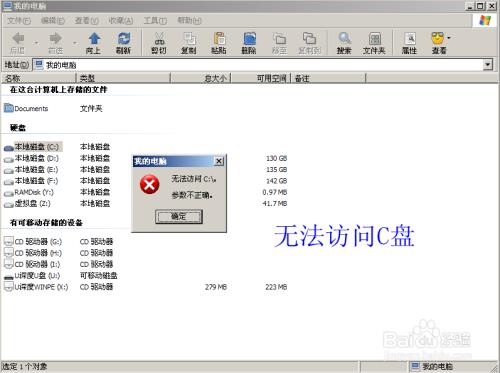Viewport: 500px width, 373px height.
Task: Refresh the view with 刷新 icon
Action: tap(124, 39)
